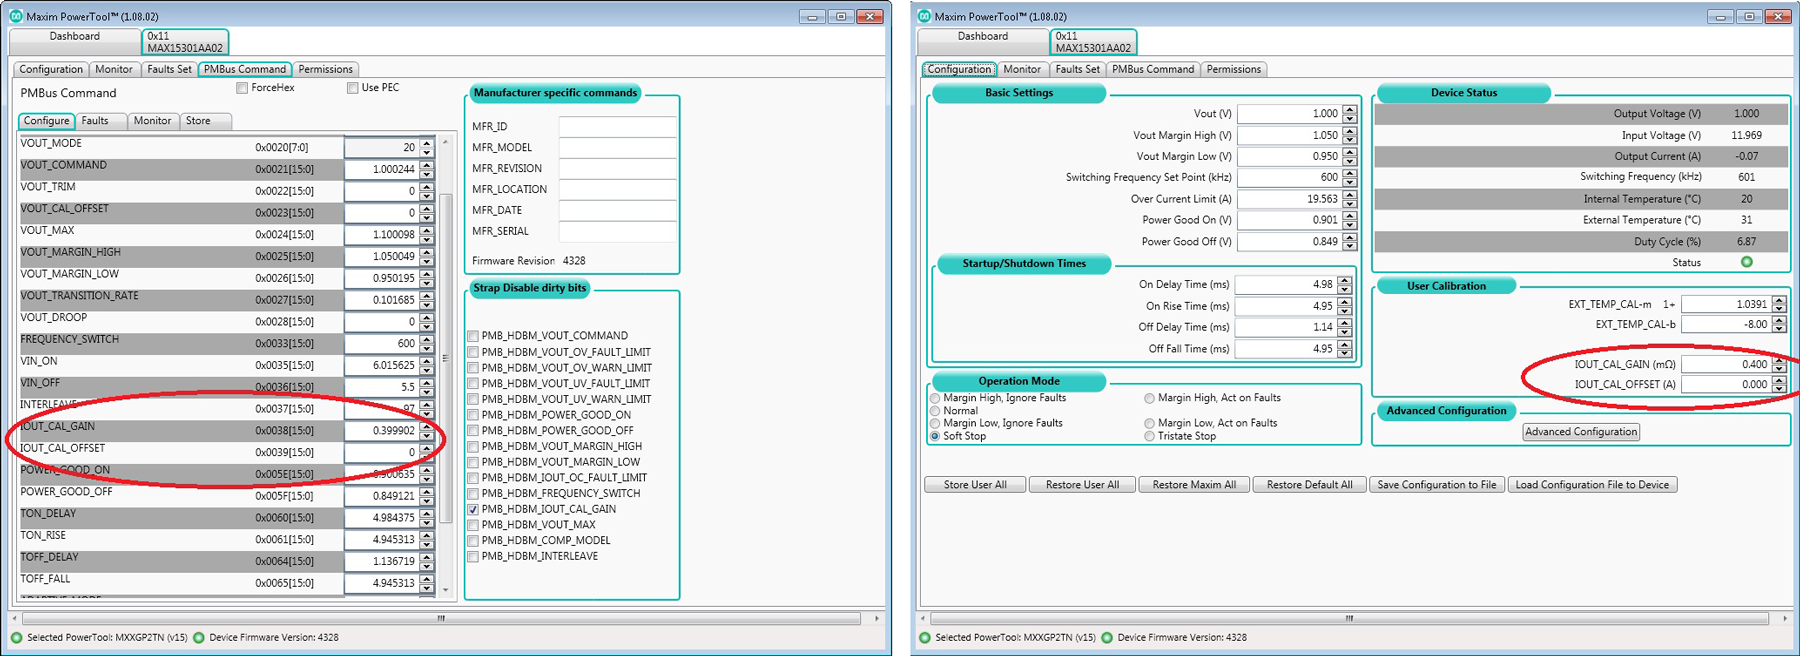Click the Maxim PowerTool app icon in left title bar
The width and height of the screenshot is (1800, 656).
pos(16,16)
